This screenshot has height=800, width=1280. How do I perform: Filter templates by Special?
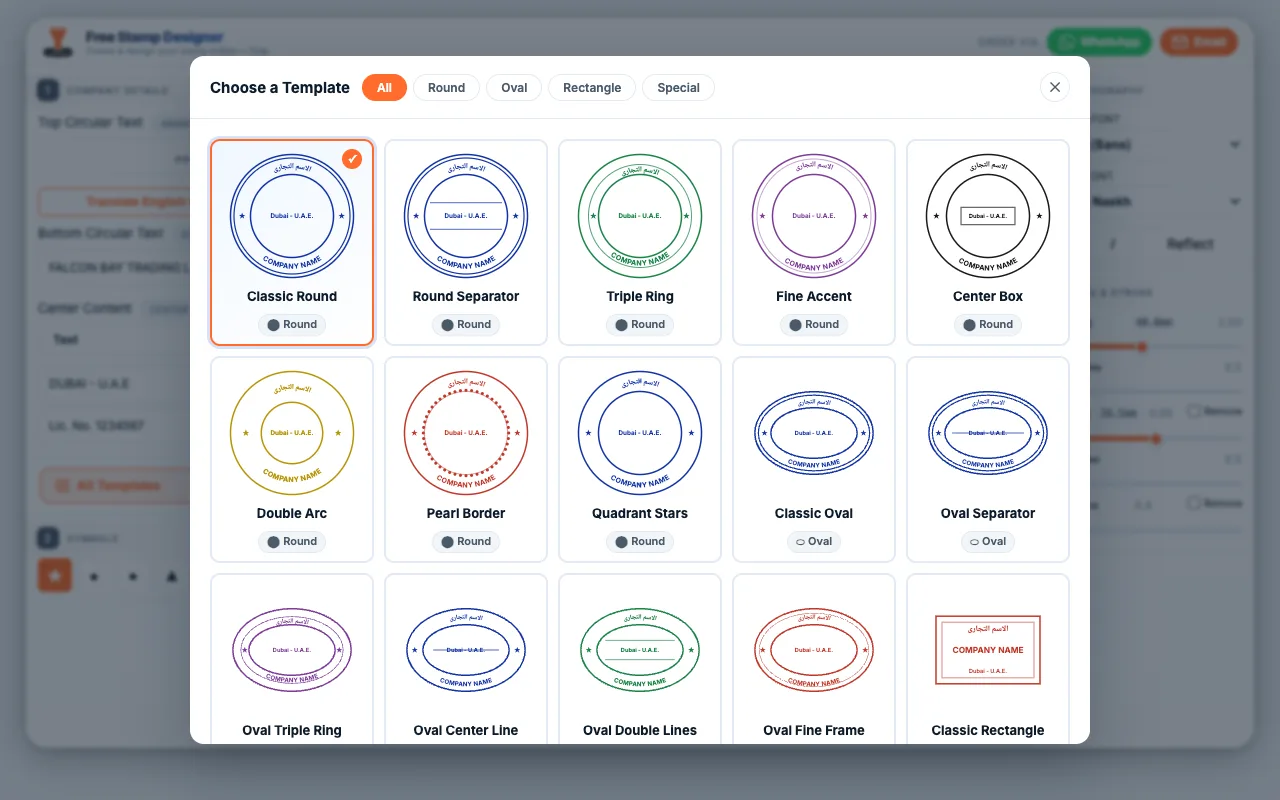click(678, 87)
